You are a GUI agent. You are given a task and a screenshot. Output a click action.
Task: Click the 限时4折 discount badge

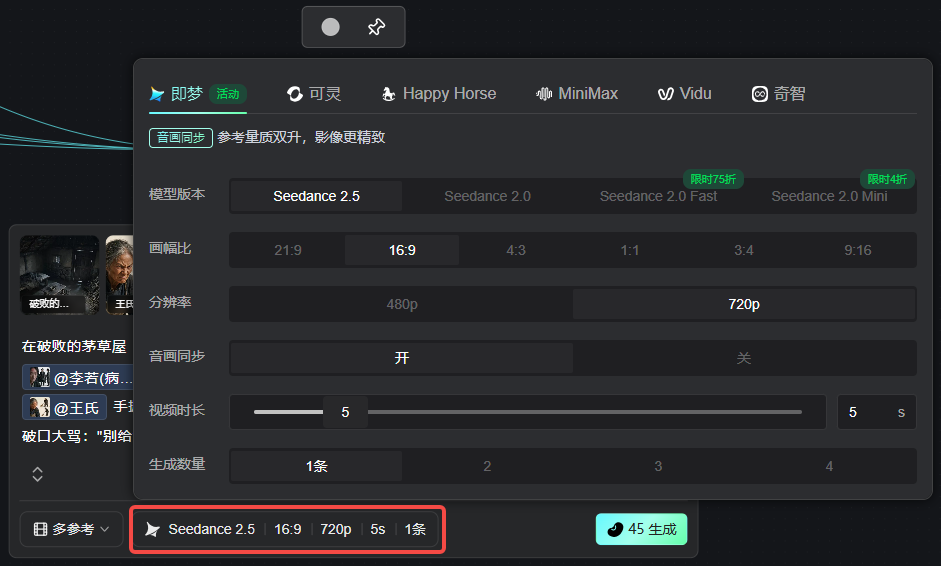point(887,179)
